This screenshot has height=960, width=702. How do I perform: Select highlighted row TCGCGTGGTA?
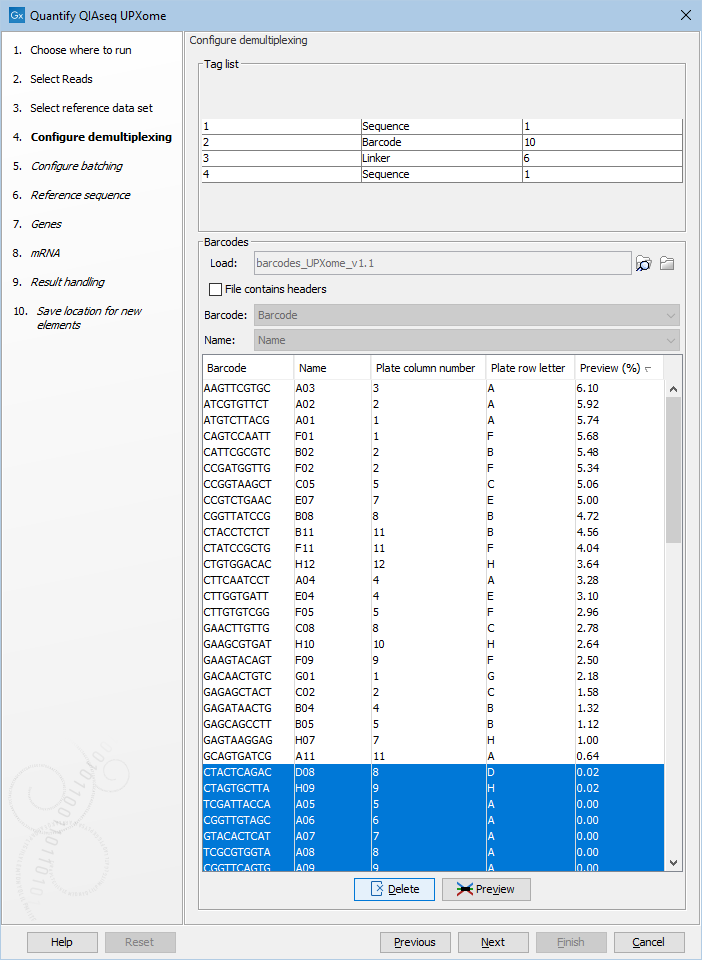coord(433,852)
